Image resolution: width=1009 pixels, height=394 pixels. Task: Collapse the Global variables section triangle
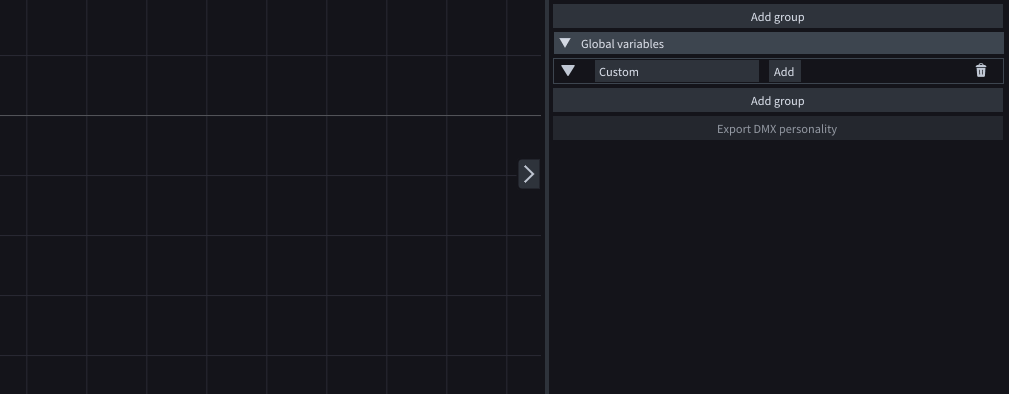(565, 43)
